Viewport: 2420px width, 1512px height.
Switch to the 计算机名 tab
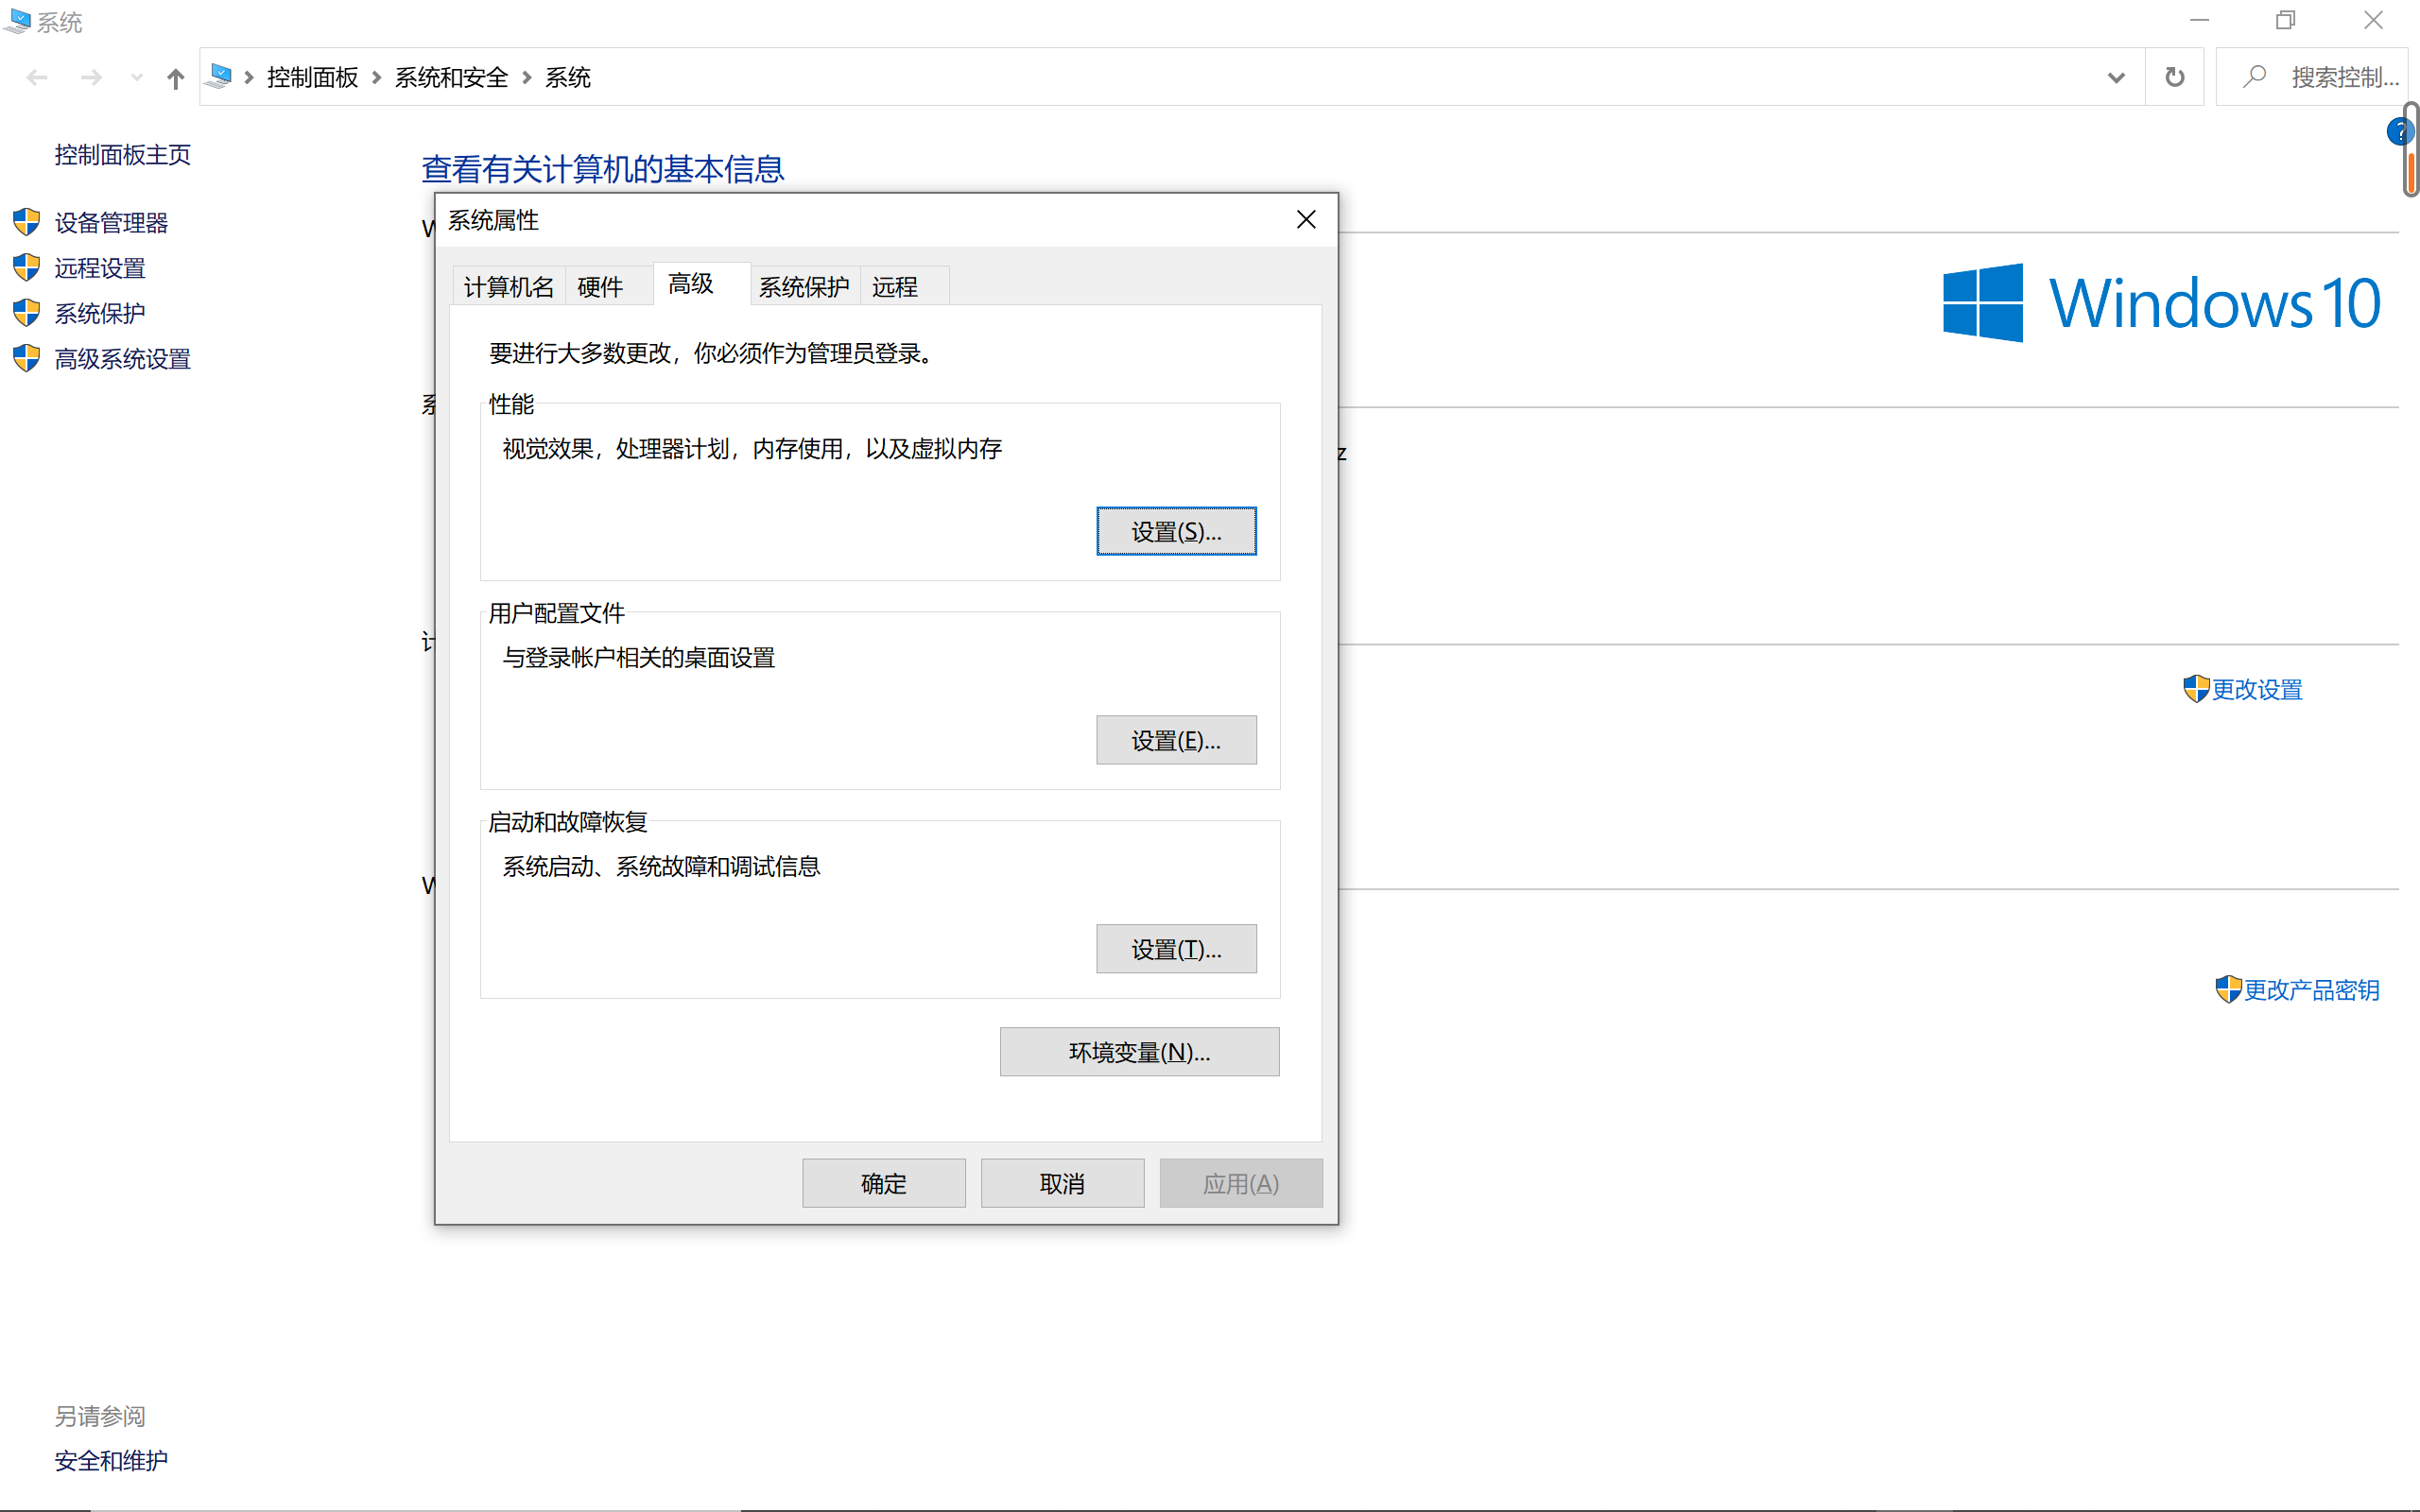[508, 287]
